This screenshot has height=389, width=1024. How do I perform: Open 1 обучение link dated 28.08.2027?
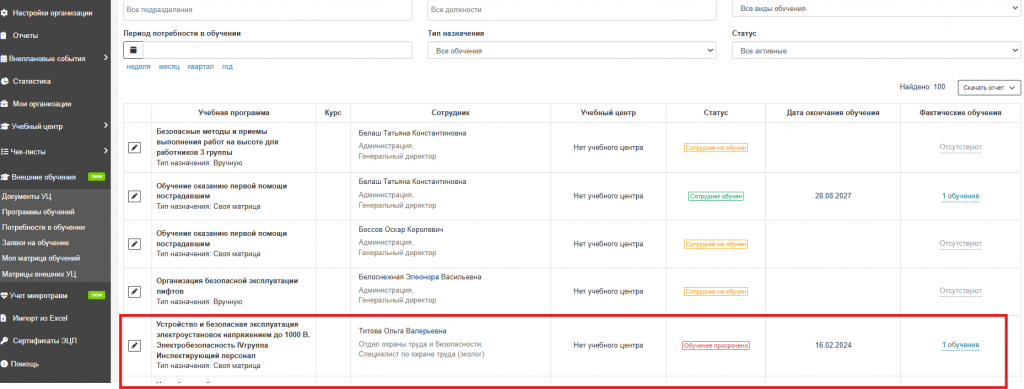click(960, 196)
